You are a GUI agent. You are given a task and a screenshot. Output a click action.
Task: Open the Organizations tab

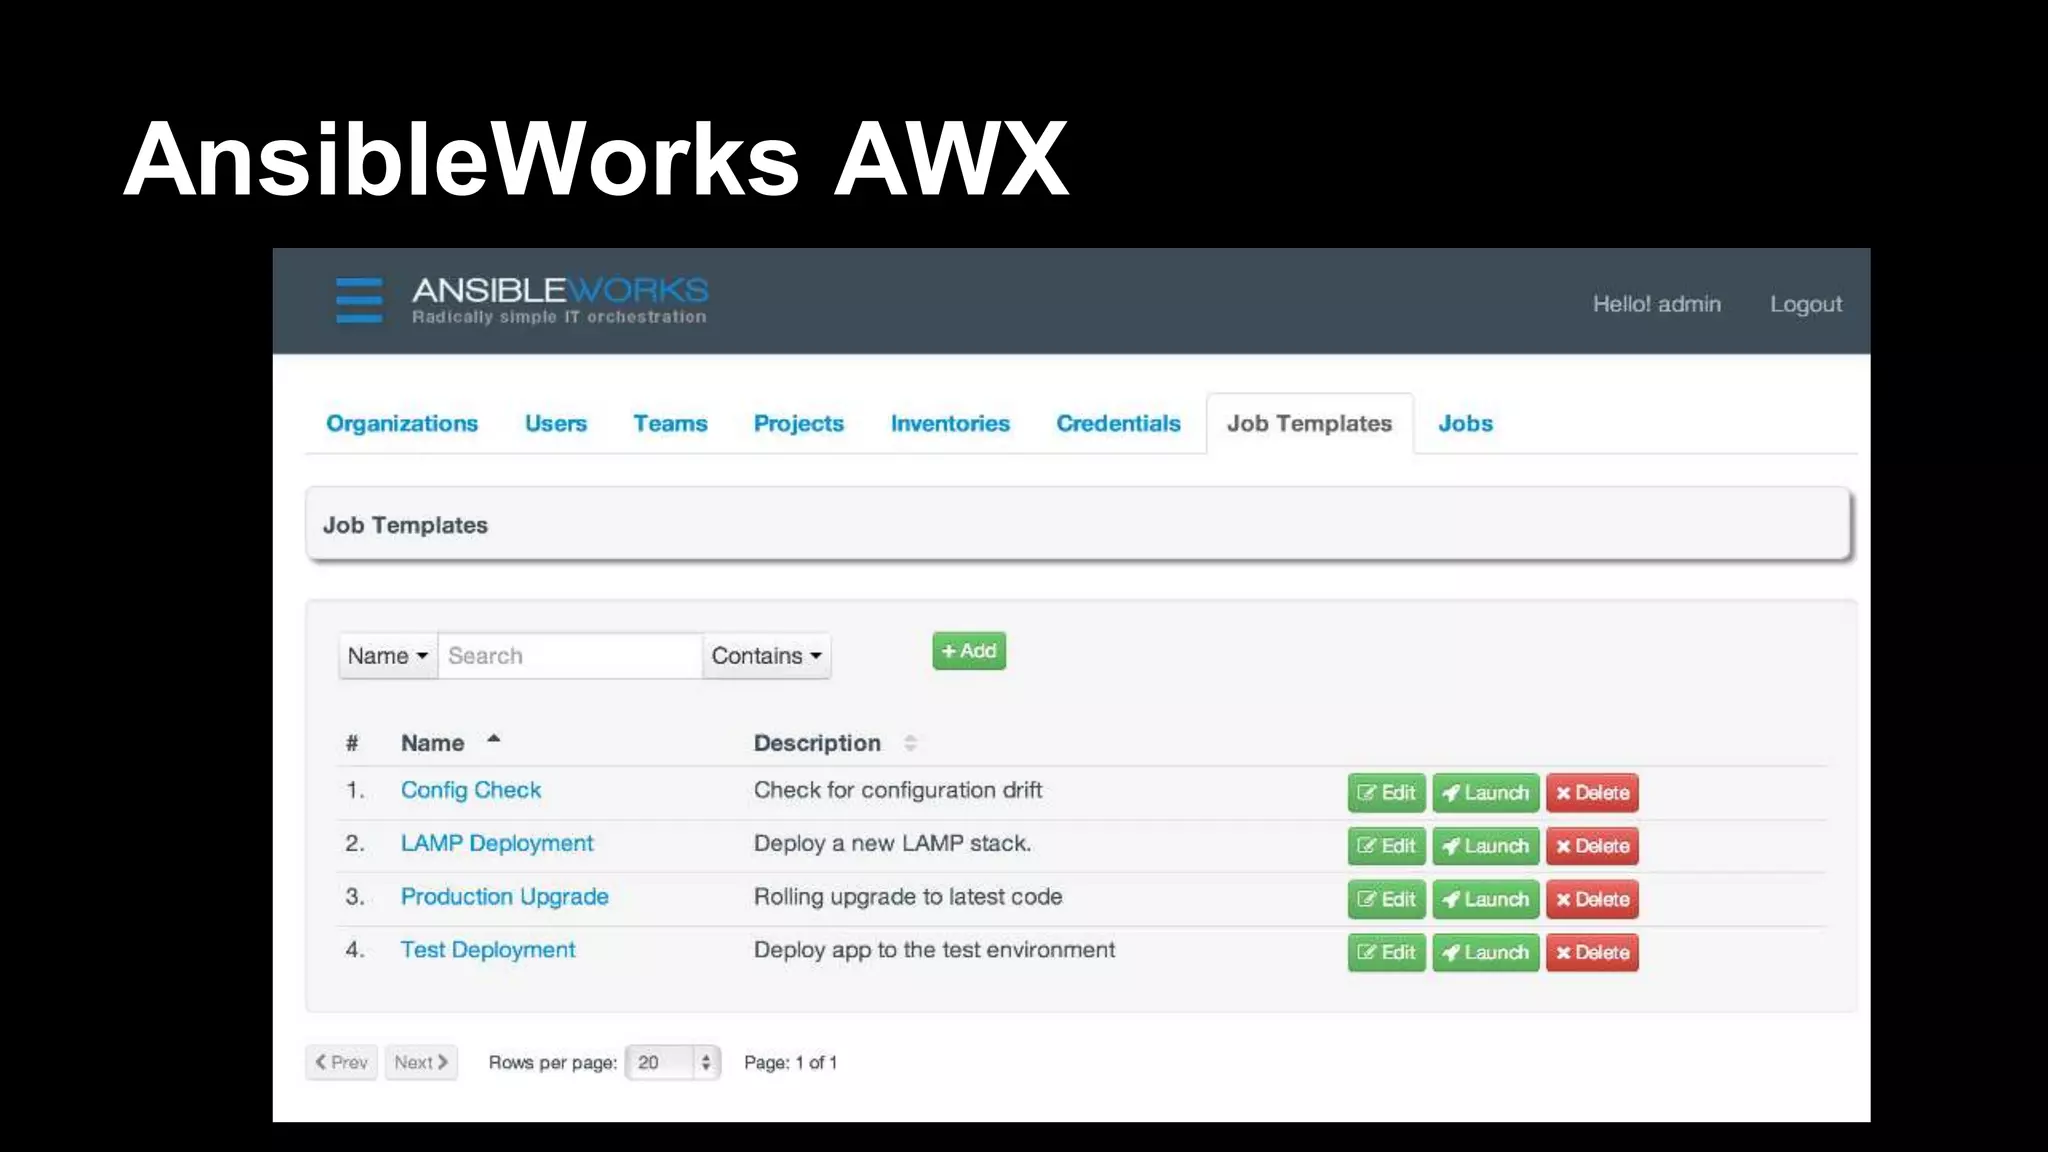point(402,423)
